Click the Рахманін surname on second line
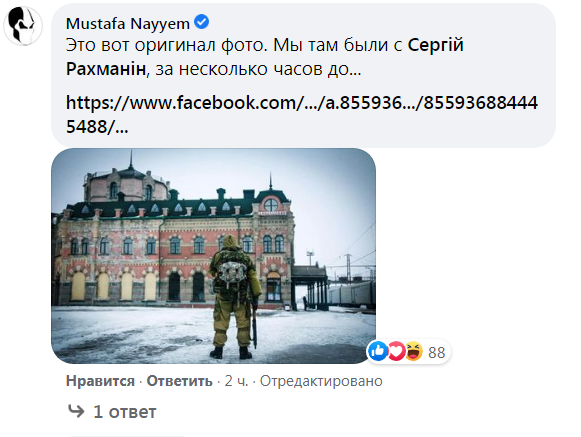This screenshot has height=437, width=581. [106, 69]
